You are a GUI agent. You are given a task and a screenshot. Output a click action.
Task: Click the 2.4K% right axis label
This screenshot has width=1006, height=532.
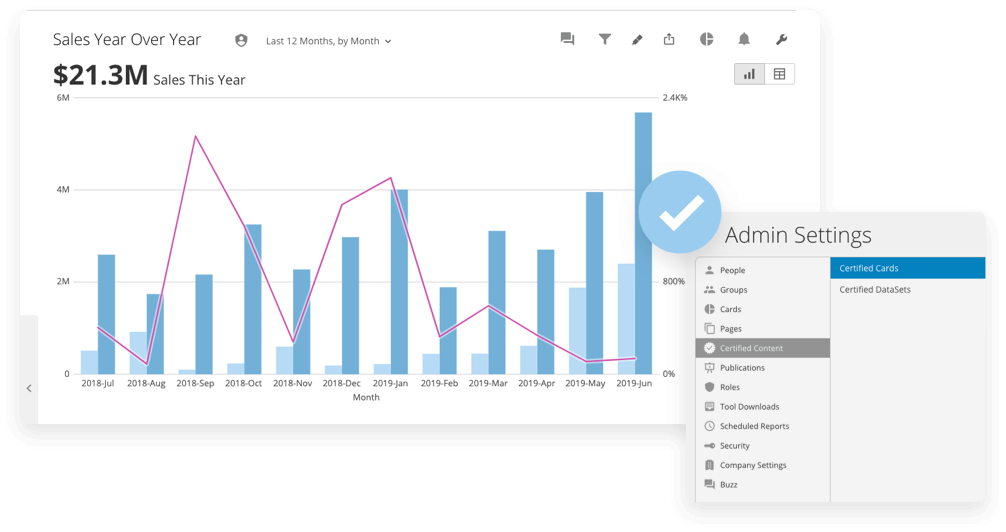pyautogui.click(x=675, y=98)
